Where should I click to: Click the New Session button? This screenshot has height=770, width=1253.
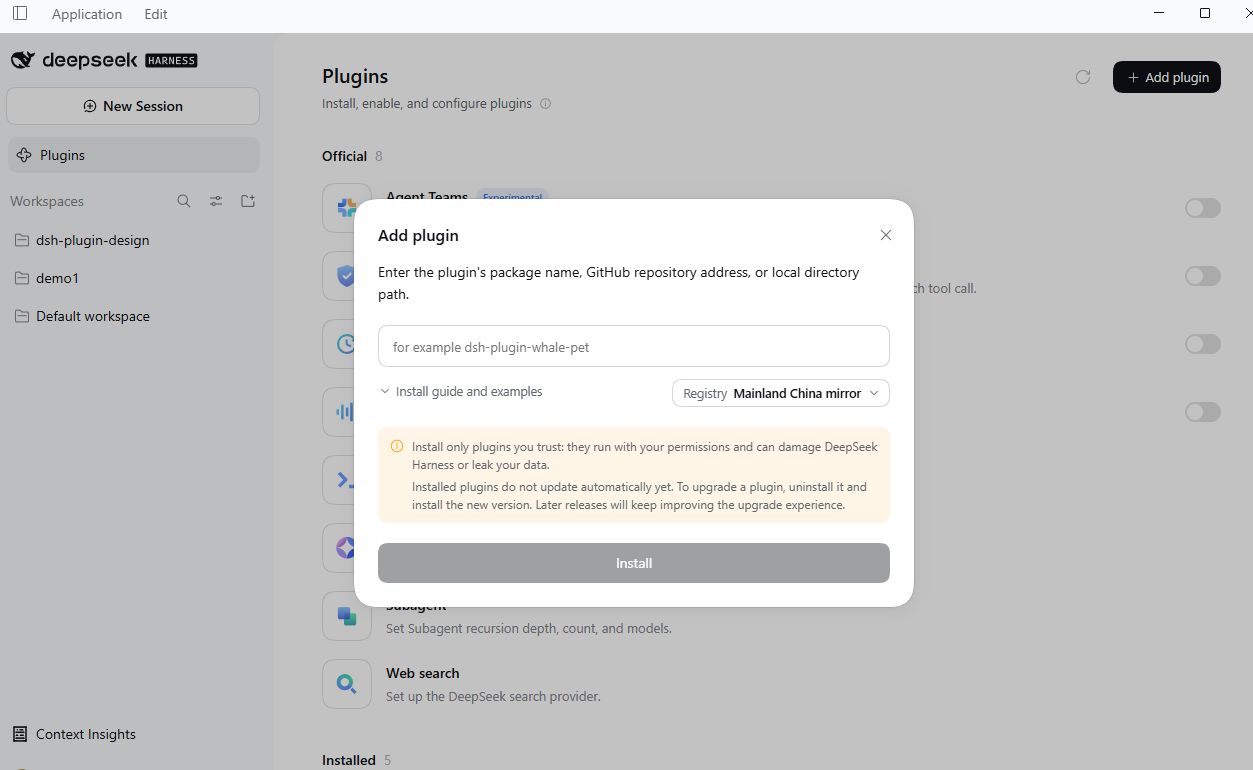(133, 106)
